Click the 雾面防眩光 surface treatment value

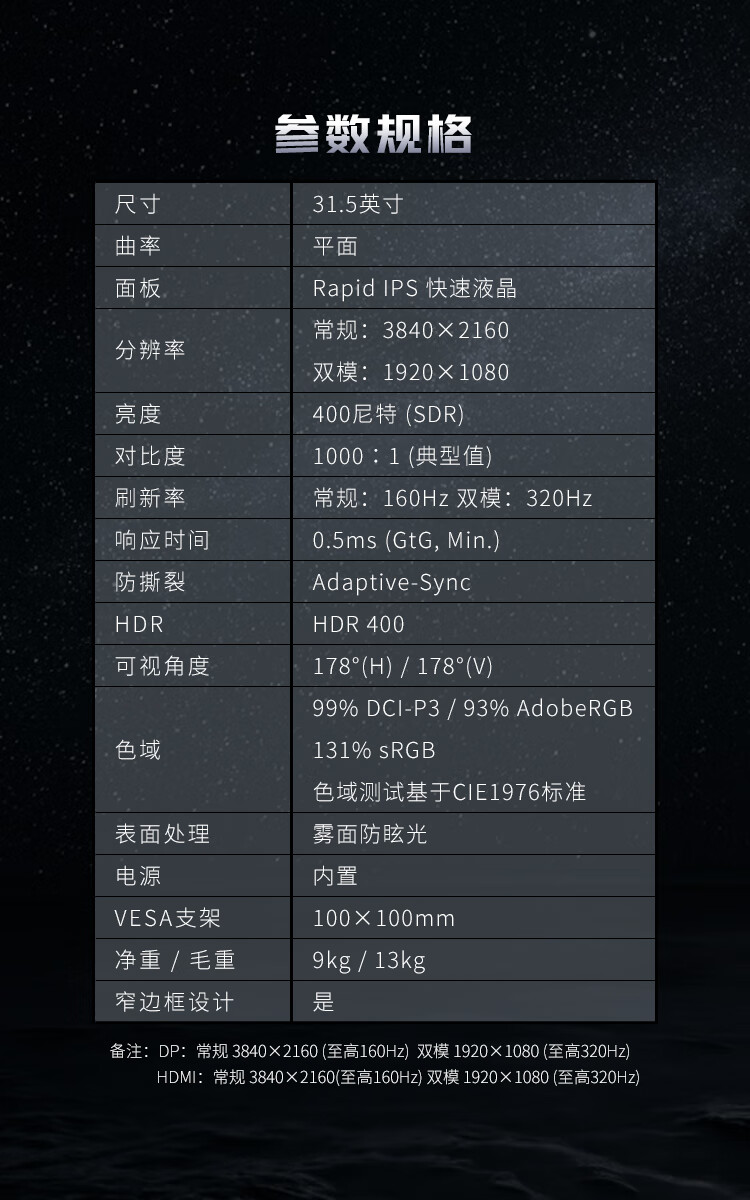point(370,834)
